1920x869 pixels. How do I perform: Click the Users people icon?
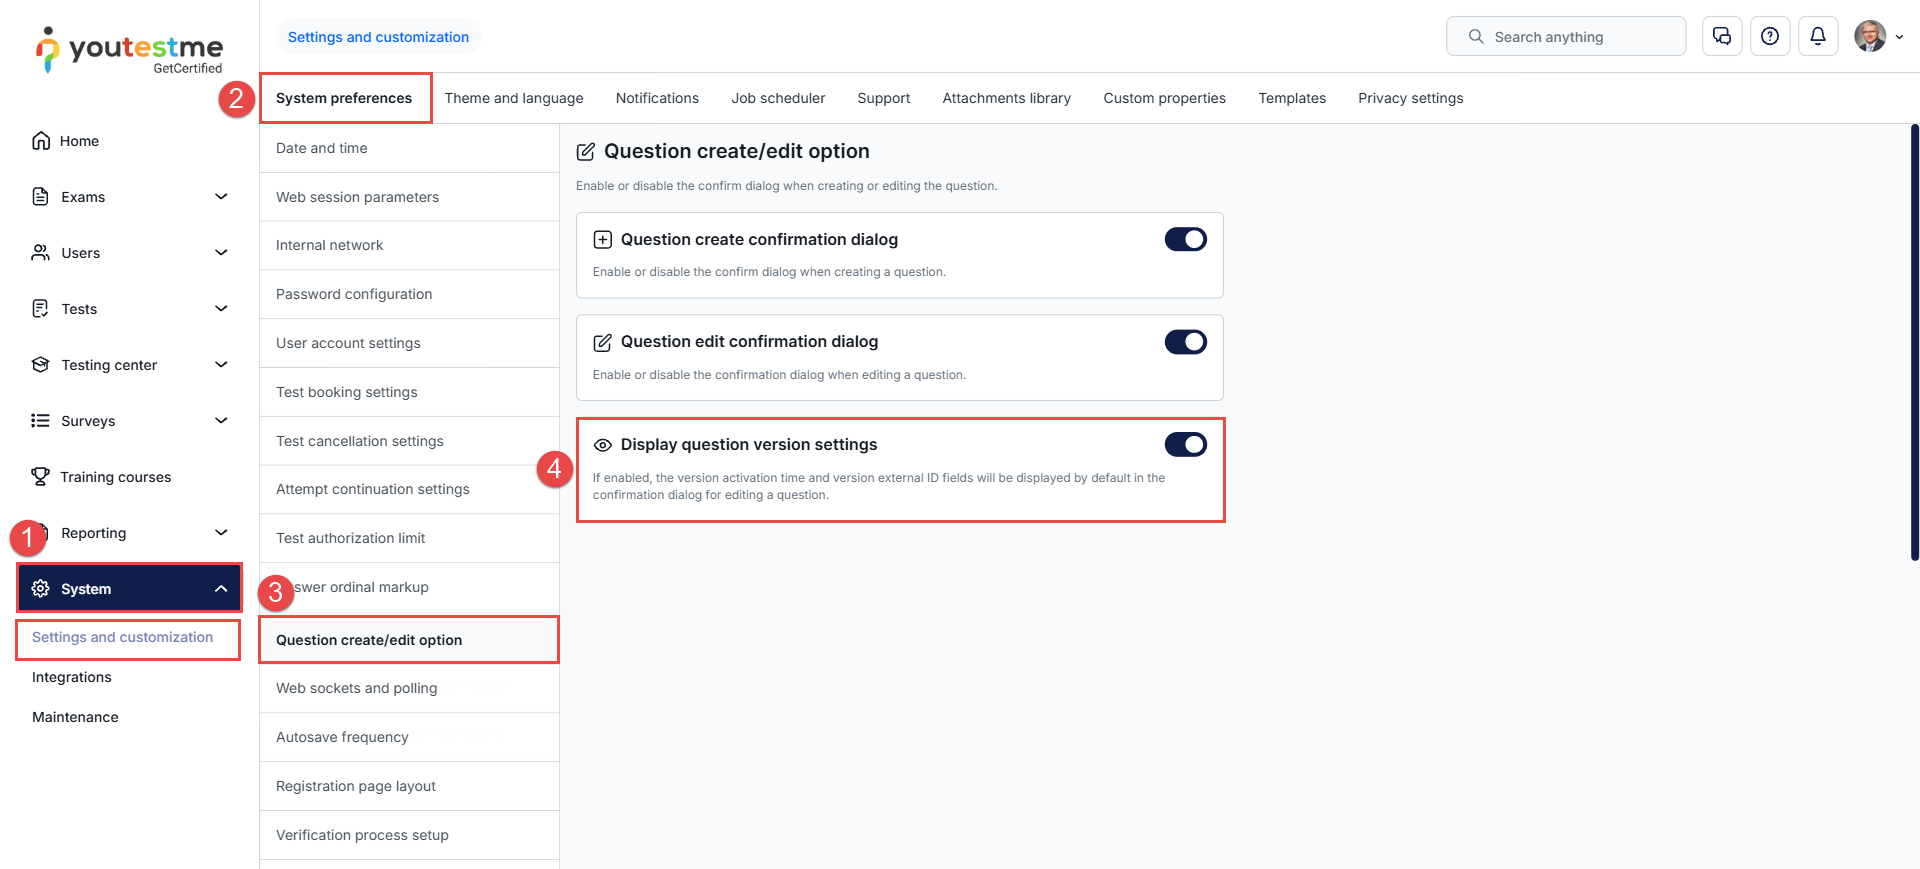41,253
